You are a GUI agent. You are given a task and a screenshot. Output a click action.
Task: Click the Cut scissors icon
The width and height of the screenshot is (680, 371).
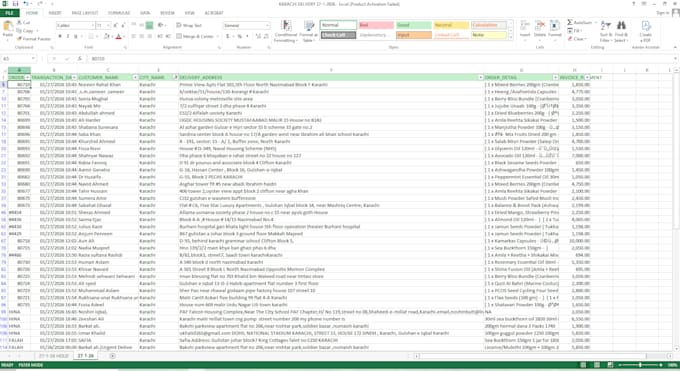19,23
